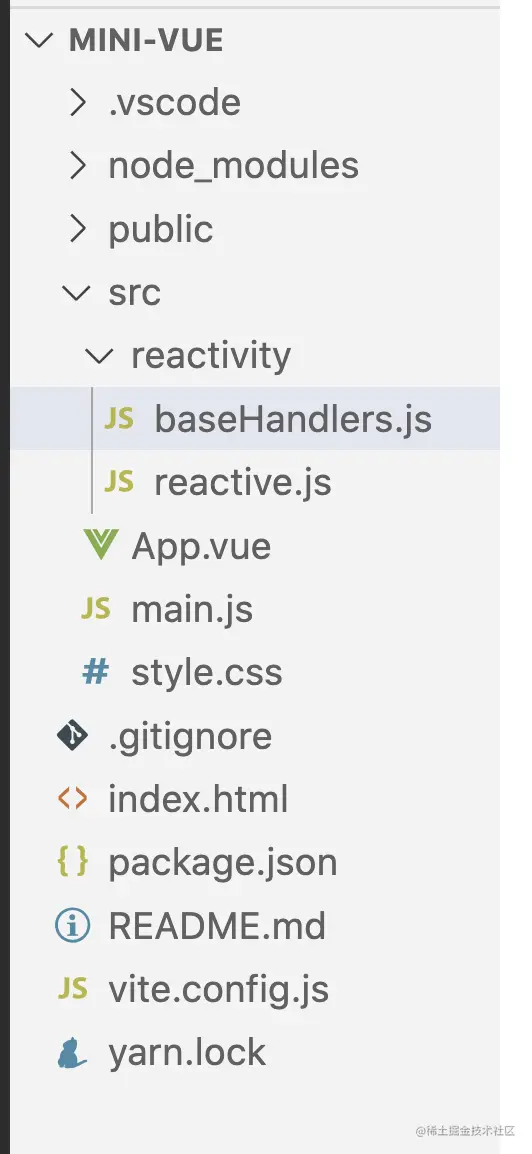
Task: Collapse the reactivity folder chevron
Action: coord(99,356)
